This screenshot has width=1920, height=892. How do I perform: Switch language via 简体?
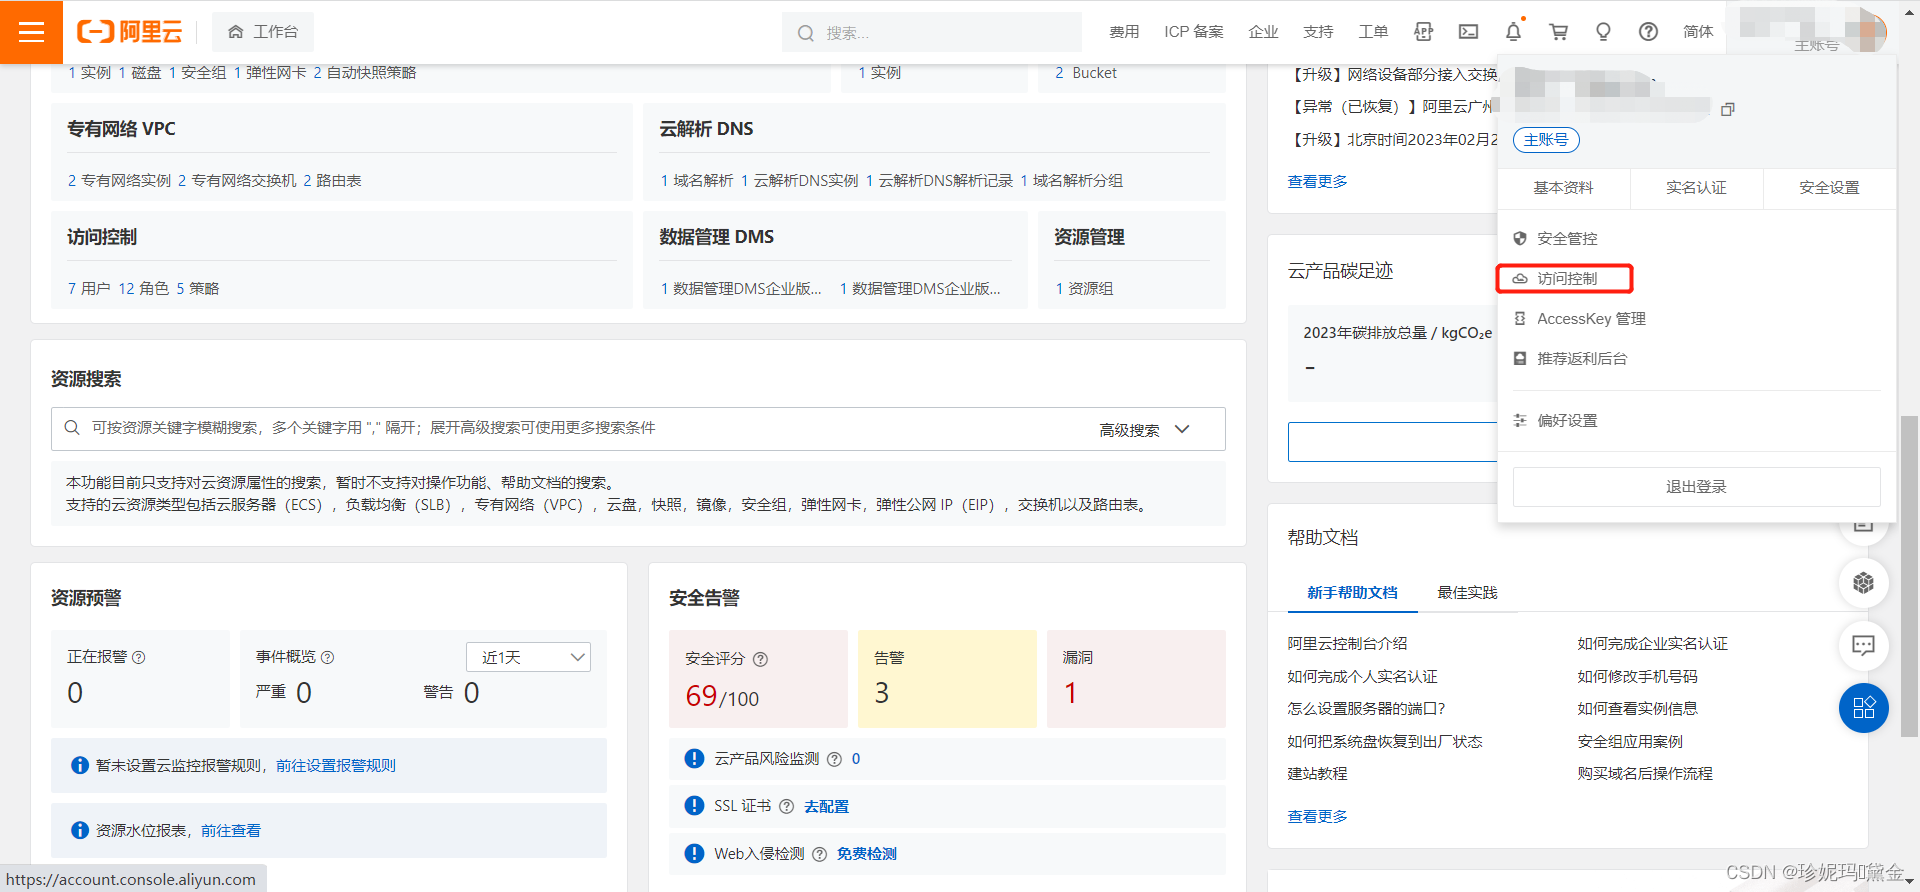[1698, 32]
